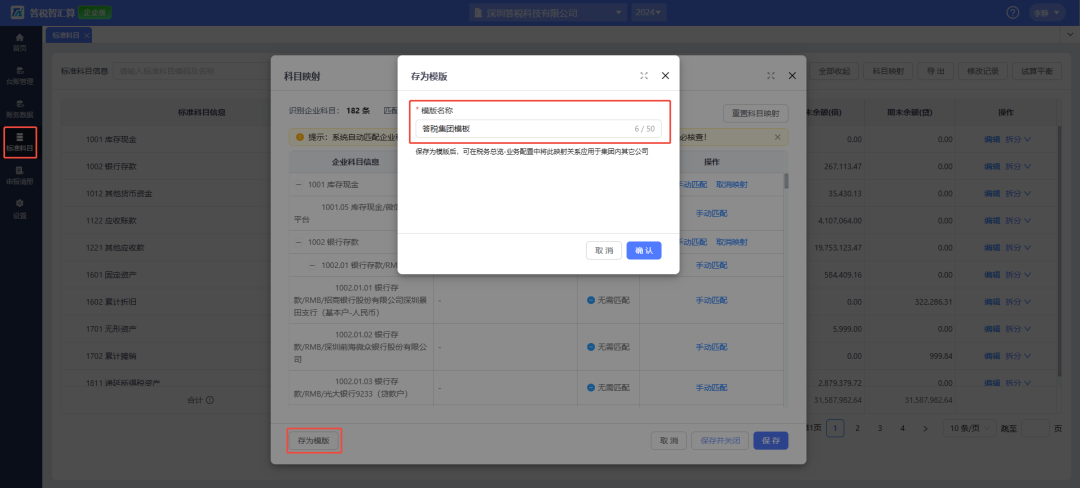Click the 标准科目信息 search field

pyautogui.click(x=193, y=71)
